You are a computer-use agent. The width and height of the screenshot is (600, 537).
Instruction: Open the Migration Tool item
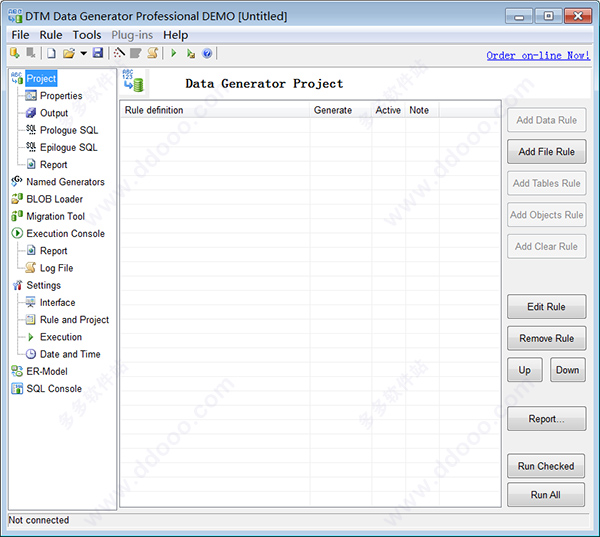(55, 216)
